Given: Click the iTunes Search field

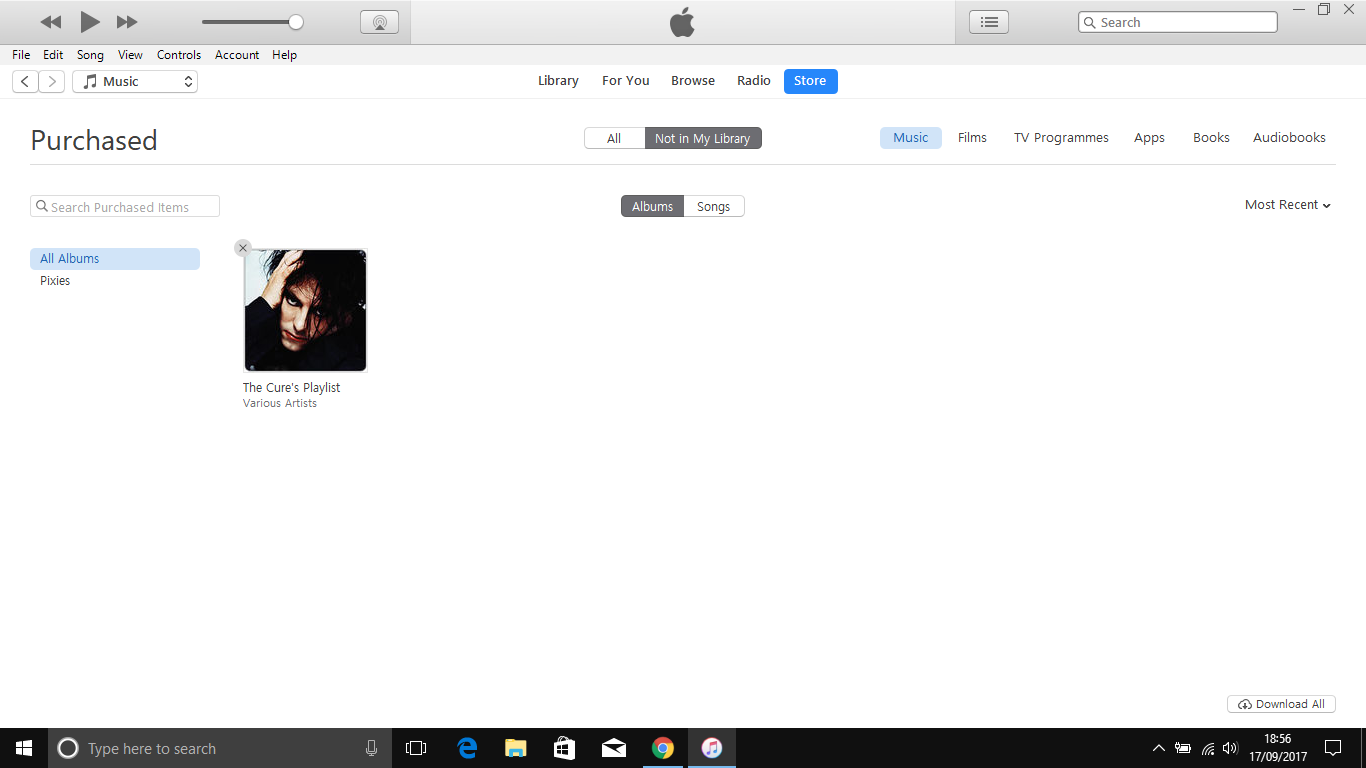Looking at the screenshot, I should pos(1178,22).
